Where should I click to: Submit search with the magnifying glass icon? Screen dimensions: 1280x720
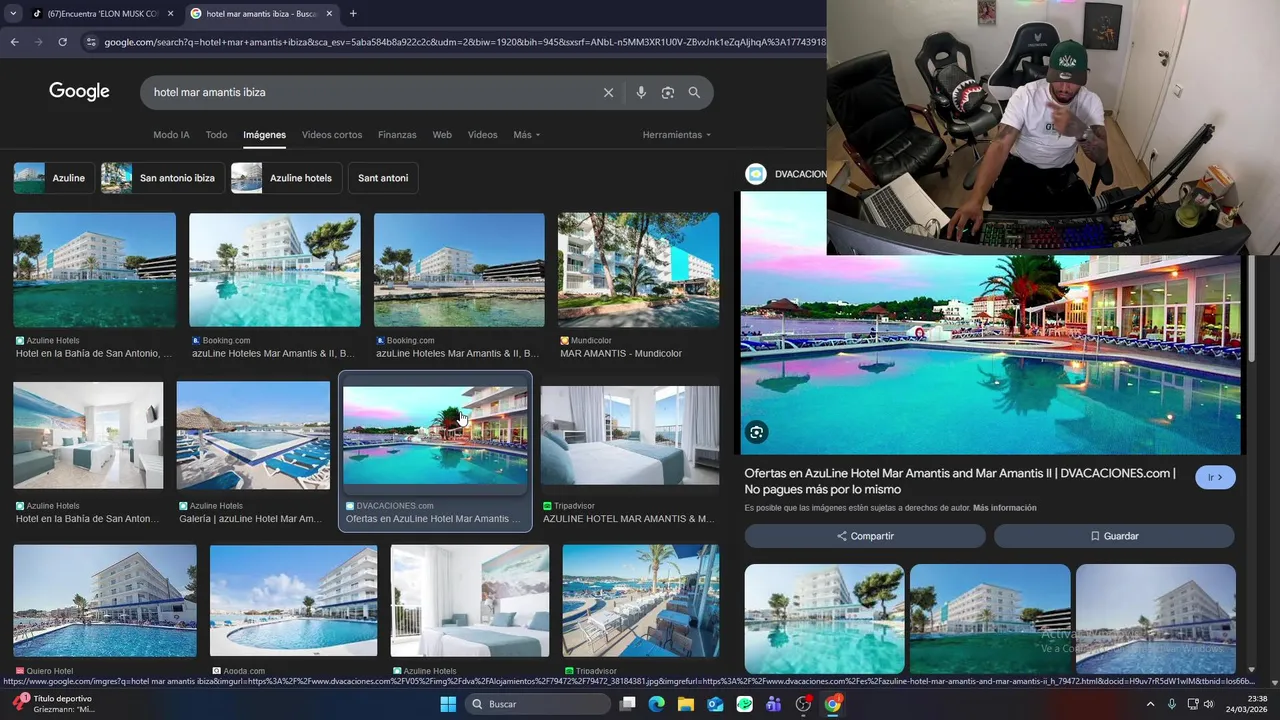click(x=694, y=92)
